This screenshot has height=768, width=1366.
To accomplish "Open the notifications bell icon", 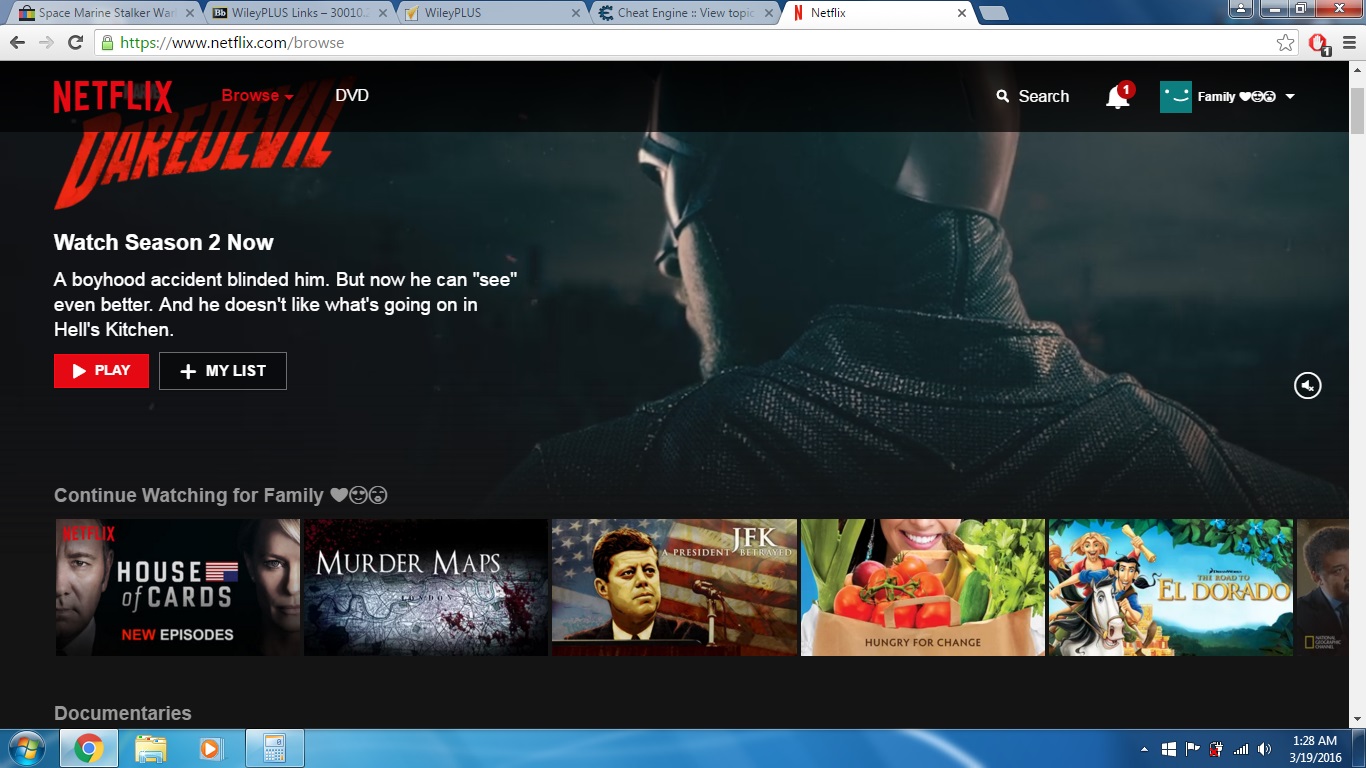I will pyautogui.click(x=1117, y=97).
